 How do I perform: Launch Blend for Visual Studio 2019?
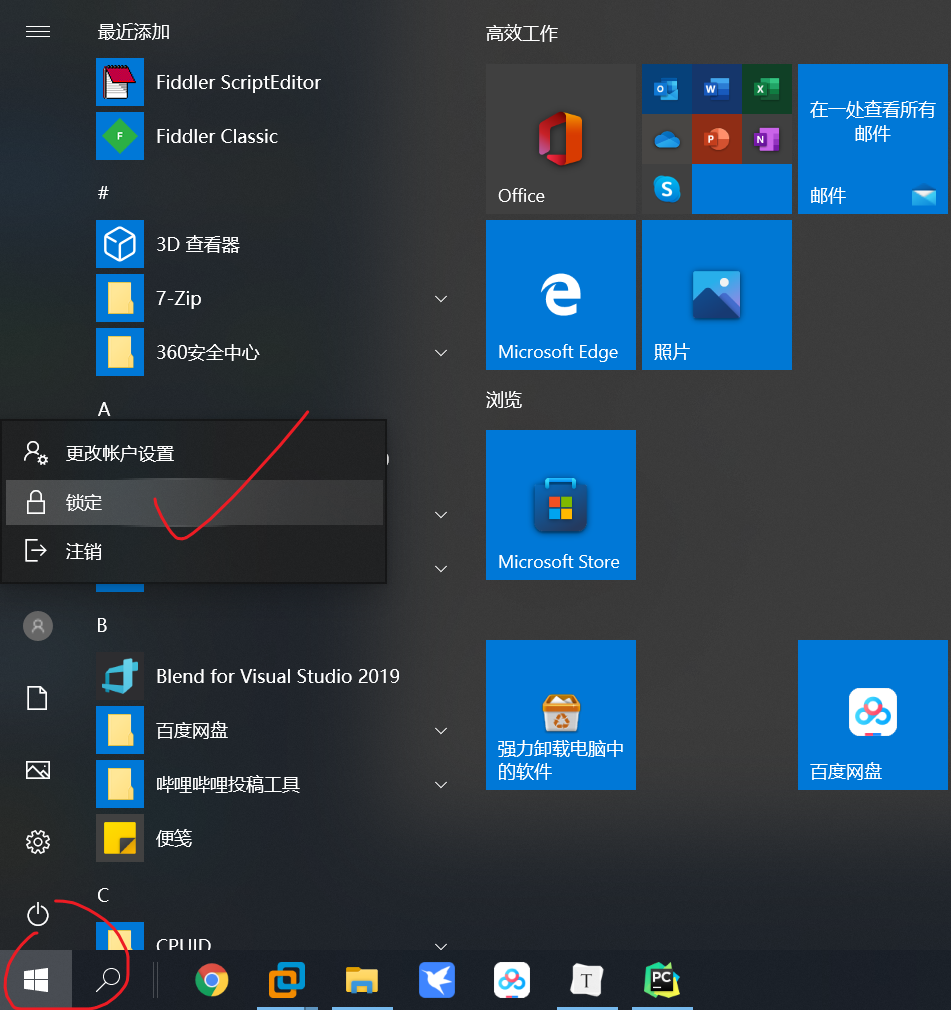coord(277,677)
